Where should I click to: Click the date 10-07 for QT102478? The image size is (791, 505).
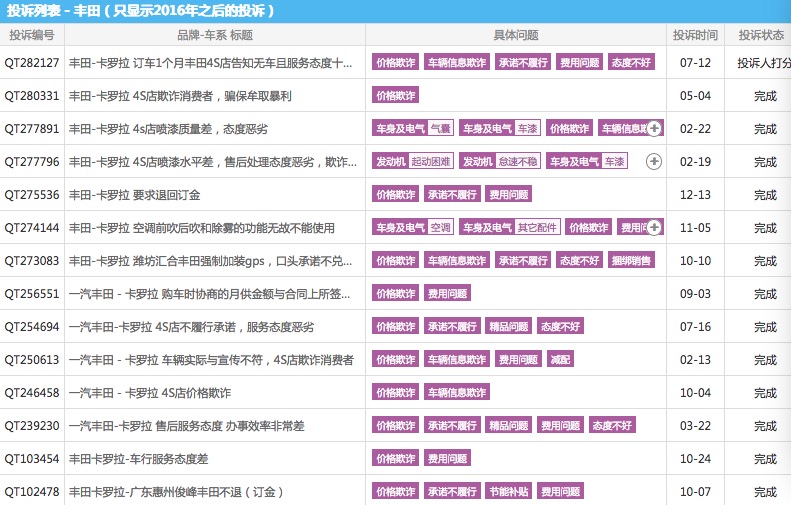[x=695, y=492]
